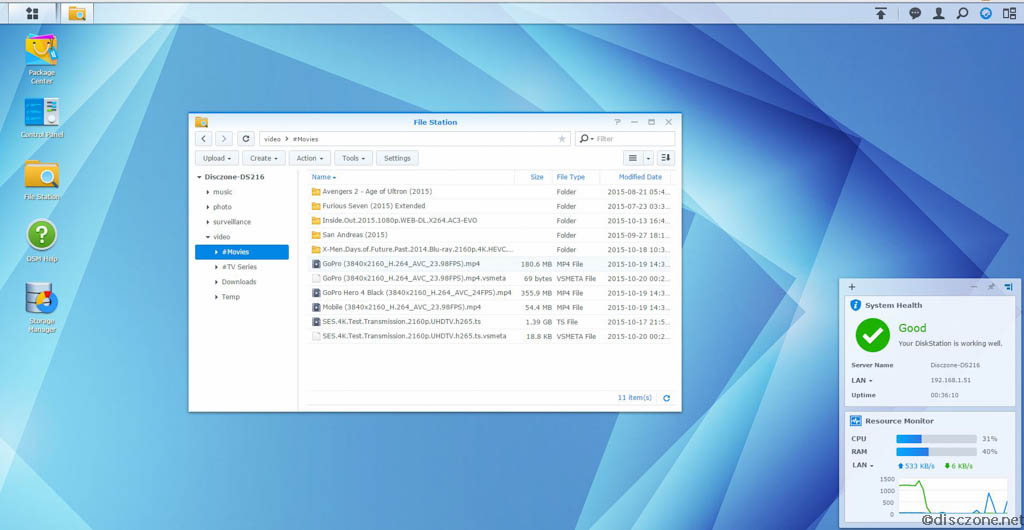Expand the music folder tree arrow
The width and height of the screenshot is (1024, 530).
(x=208, y=192)
